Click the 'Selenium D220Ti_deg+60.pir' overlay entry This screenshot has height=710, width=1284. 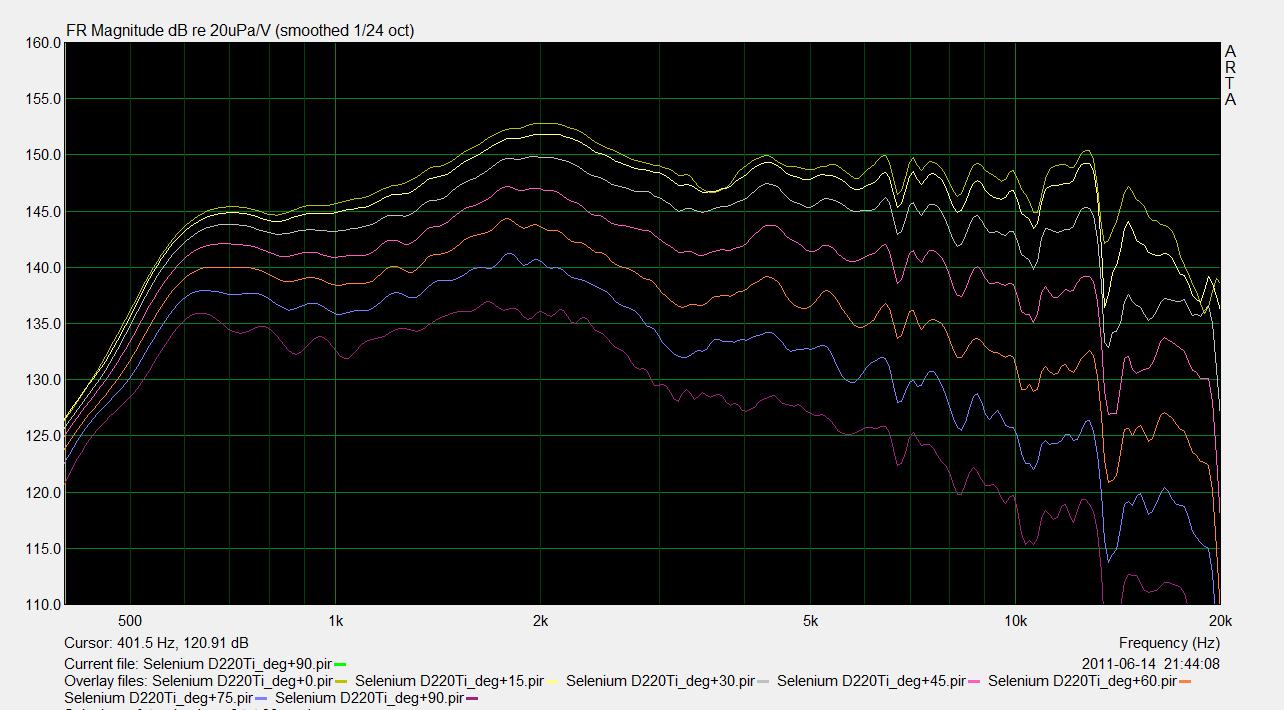pyautogui.click(x=1082, y=681)
